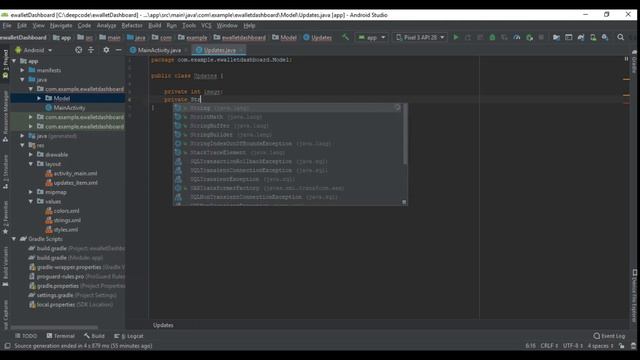Image resolution: width=640 pixels, height=360 pixels.
Task: Toggle the Build Variants side strip button
Action: point(5,266)
